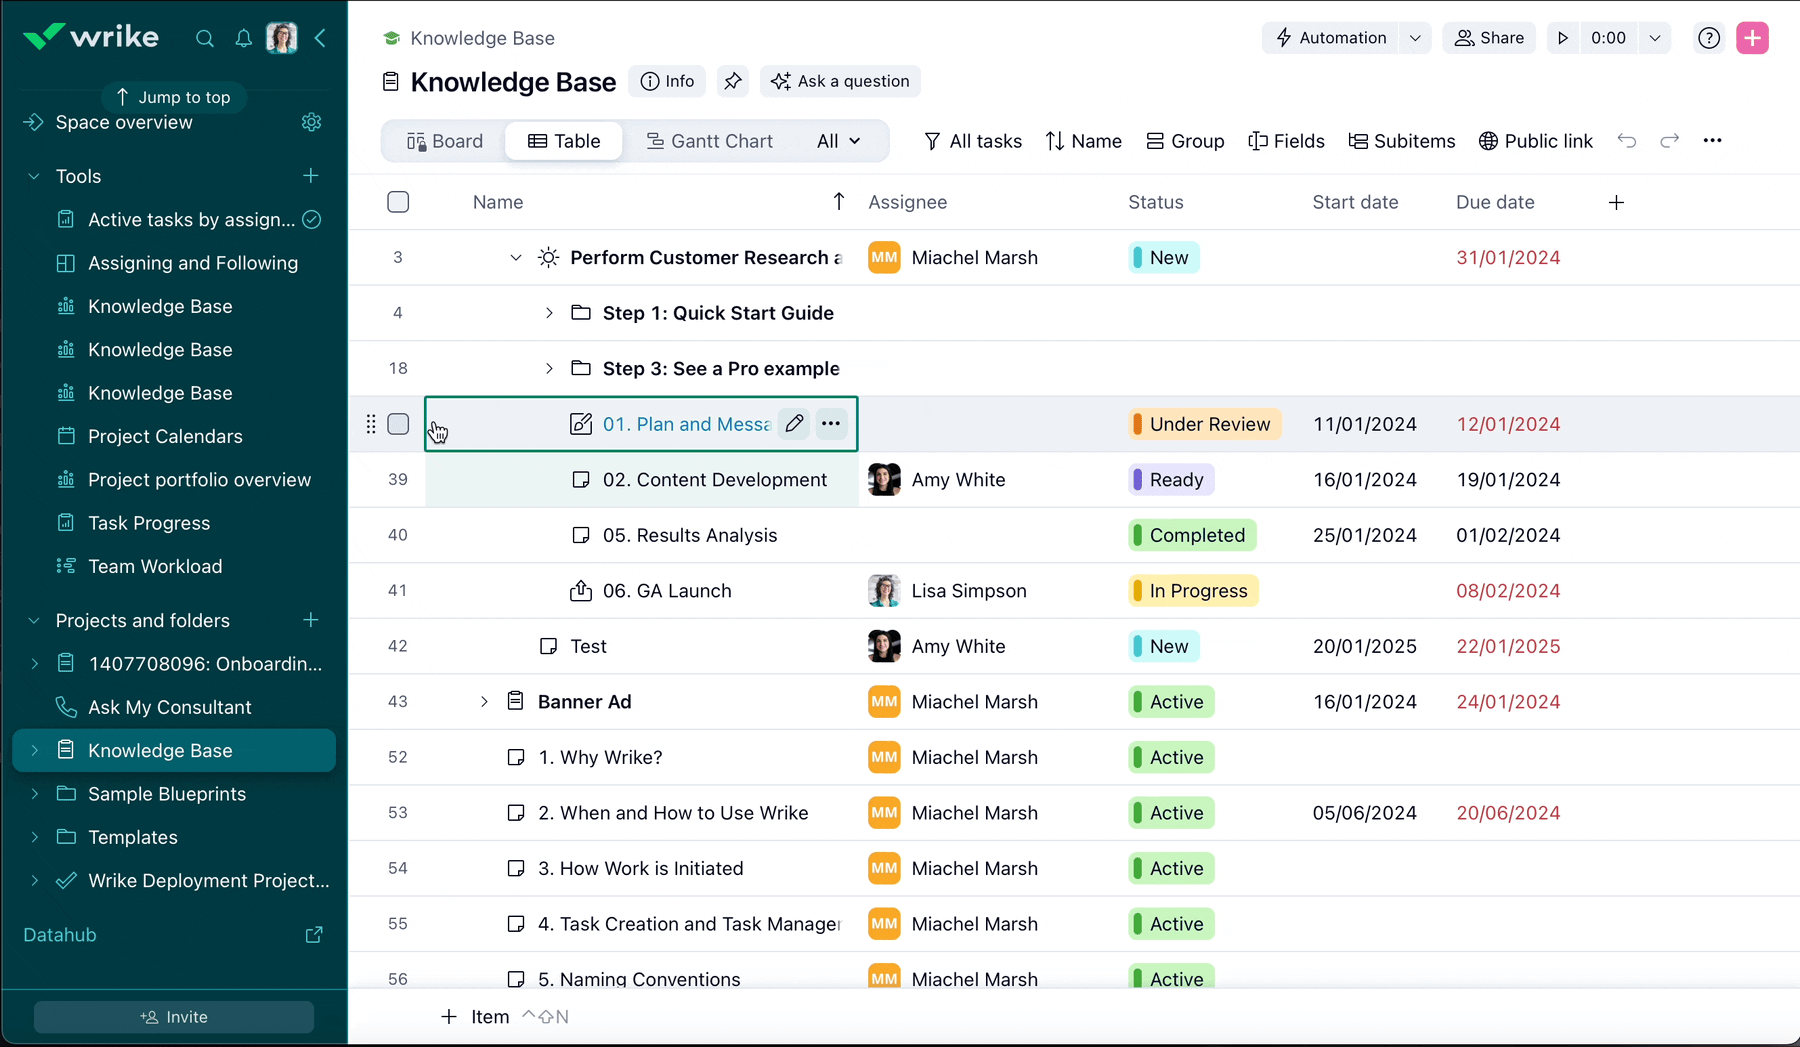The image size is (1800, 1047).
Task: Open space settings gear icon
Action: [x=312, y=122]
